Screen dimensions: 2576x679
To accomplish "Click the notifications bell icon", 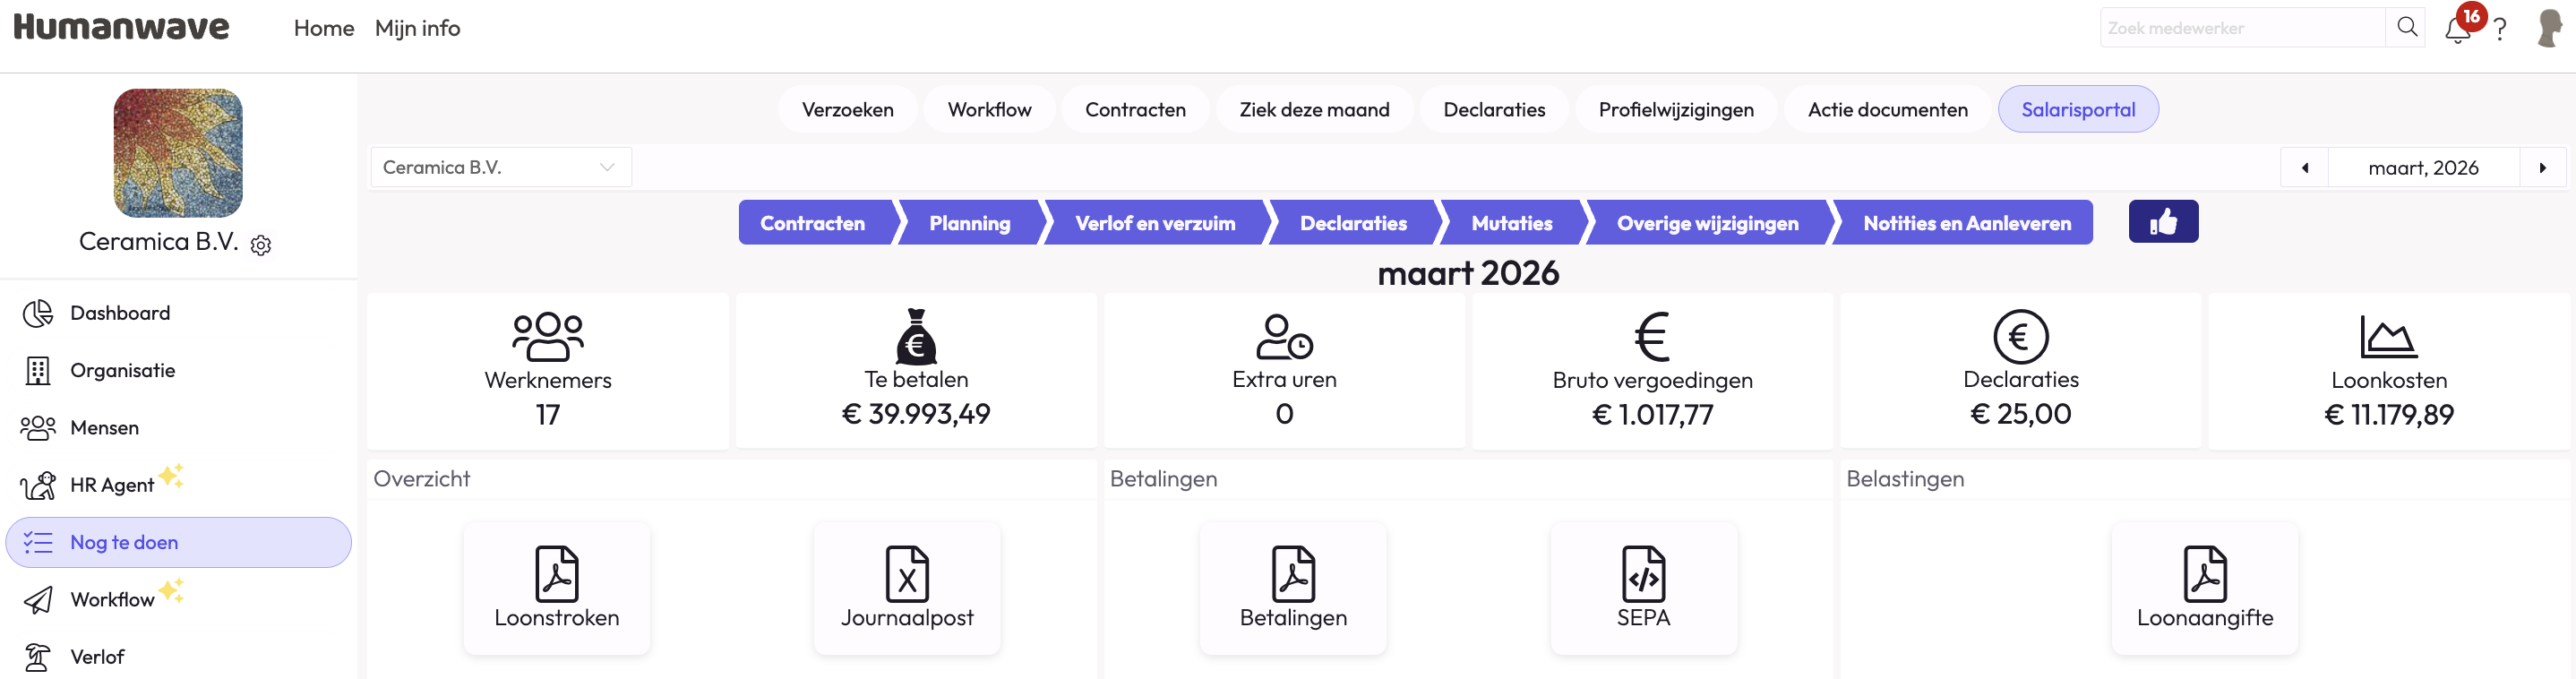I will click(x=2457, y=29).
